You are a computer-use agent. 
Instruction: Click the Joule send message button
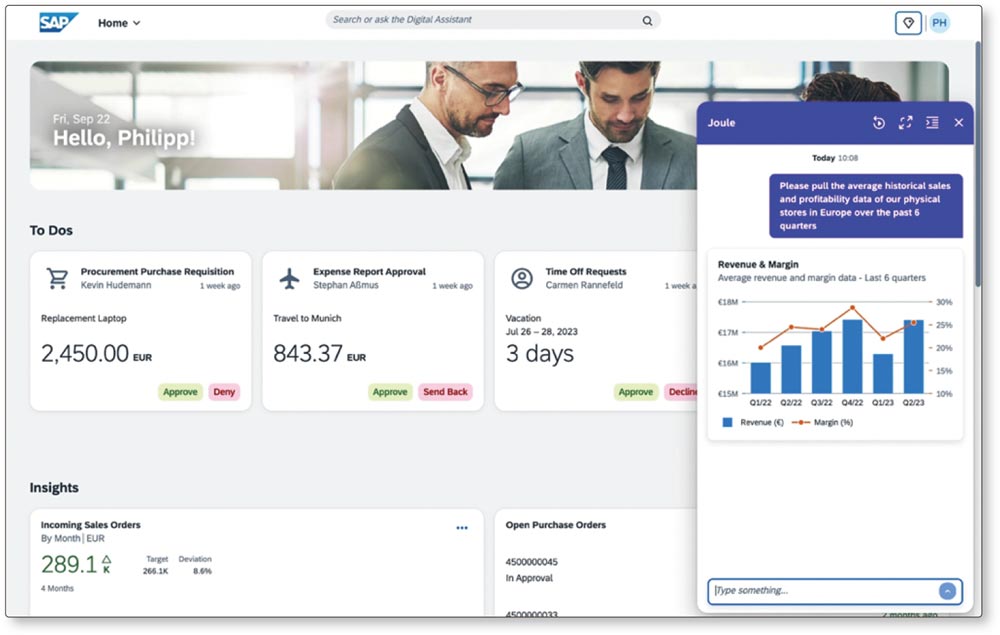point(947,591)
